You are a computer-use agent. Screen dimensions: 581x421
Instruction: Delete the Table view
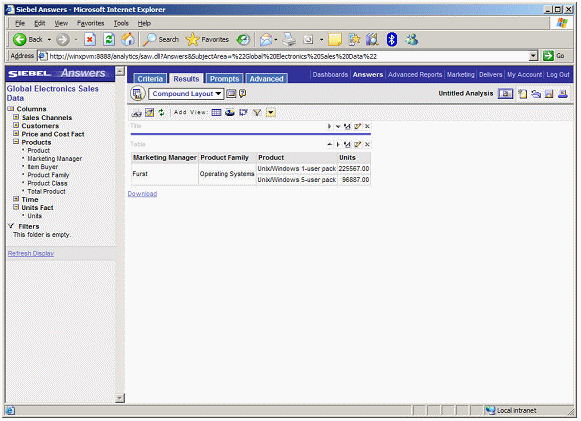tap(367, 144)
